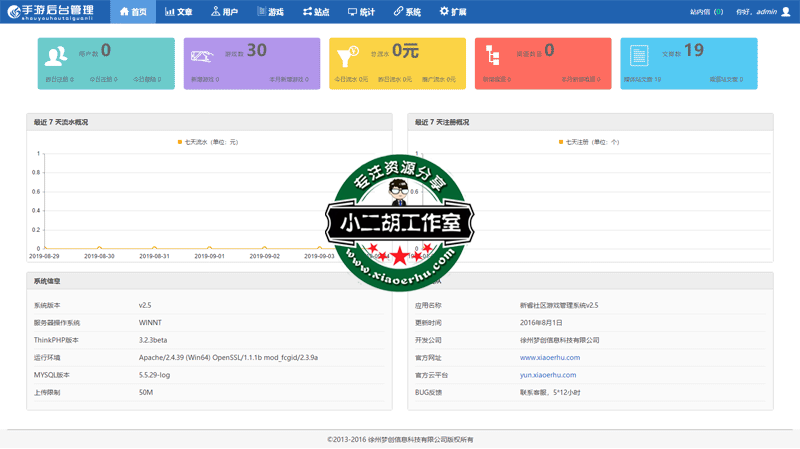Open the yun.xiaoerhu.com cloud platform link
Screen dimensions: 800x449
[x=547, y=375]
